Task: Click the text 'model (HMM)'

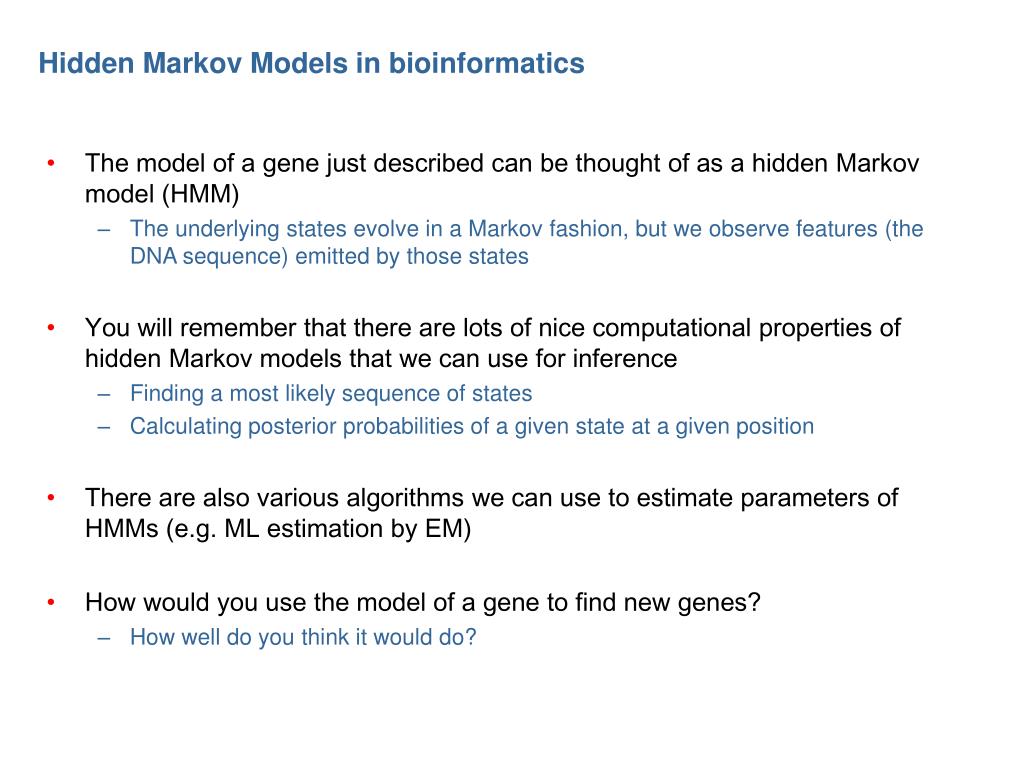Action: tap(162, 194)
